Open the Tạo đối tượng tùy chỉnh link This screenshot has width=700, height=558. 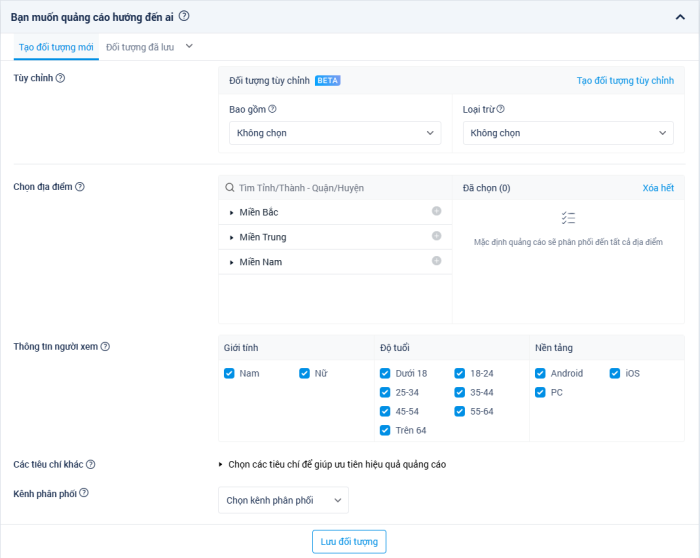625,80
